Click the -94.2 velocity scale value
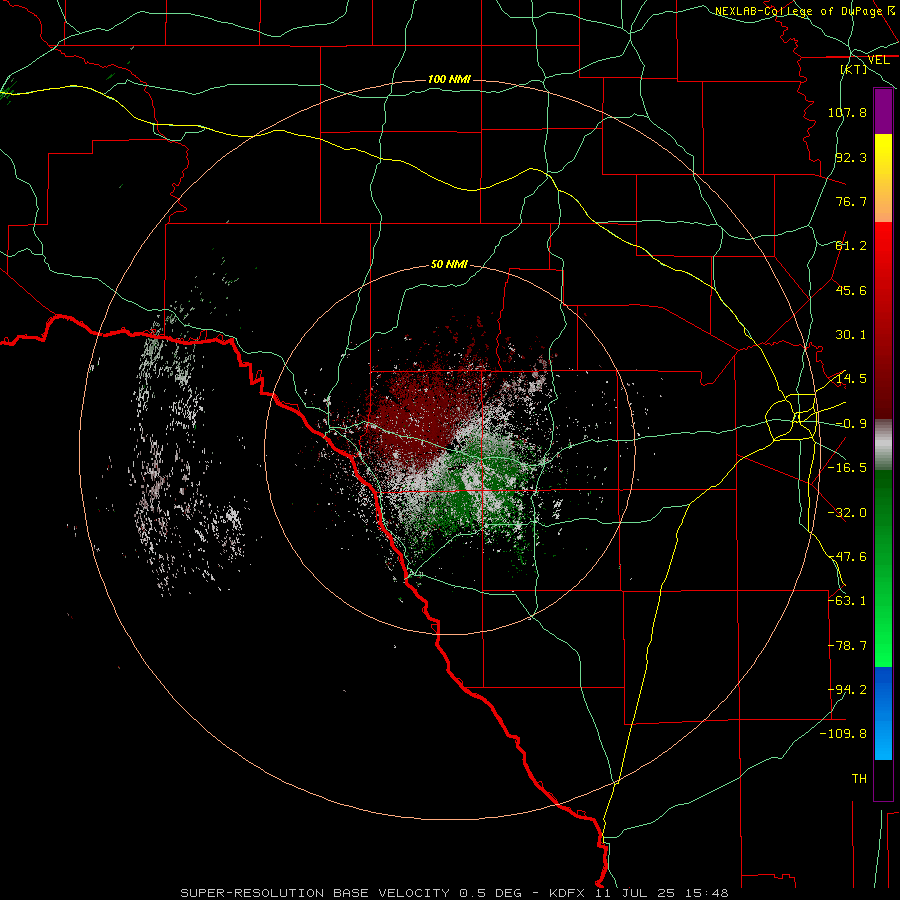900x900 pixels. point(847,690)
